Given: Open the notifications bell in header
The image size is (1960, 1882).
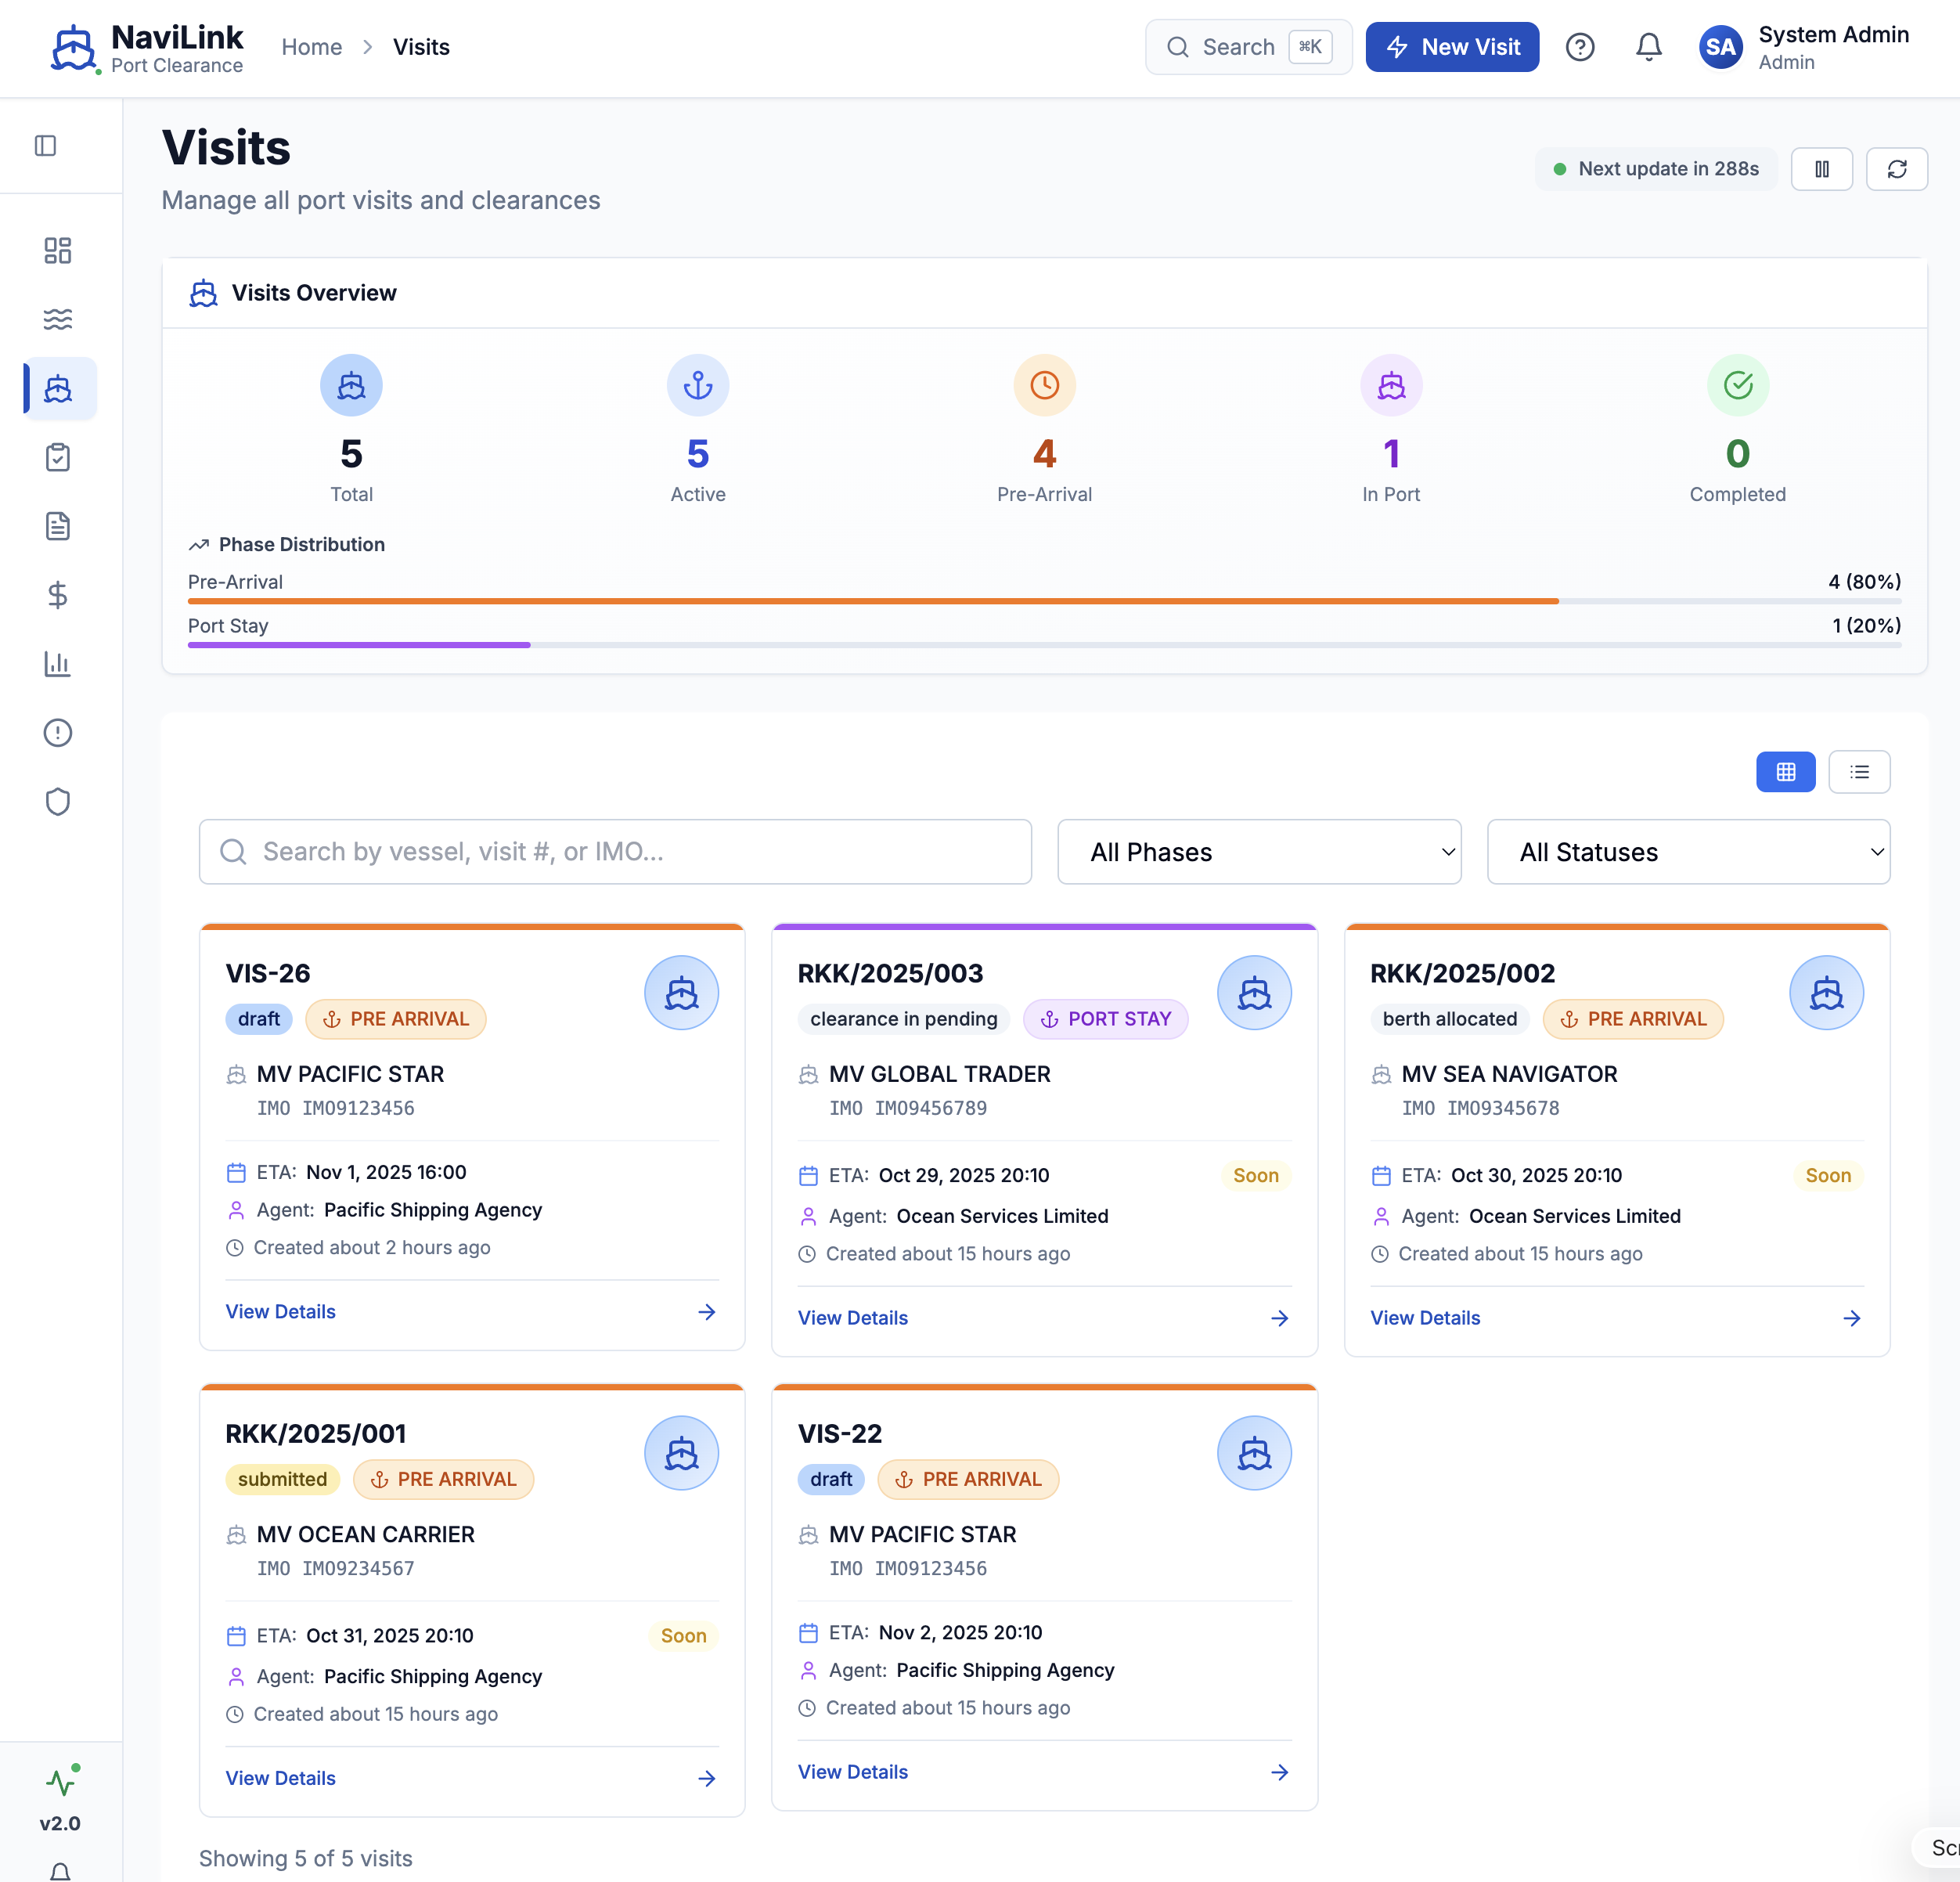Looking at the screenshot, I should tap(1648, 47).
